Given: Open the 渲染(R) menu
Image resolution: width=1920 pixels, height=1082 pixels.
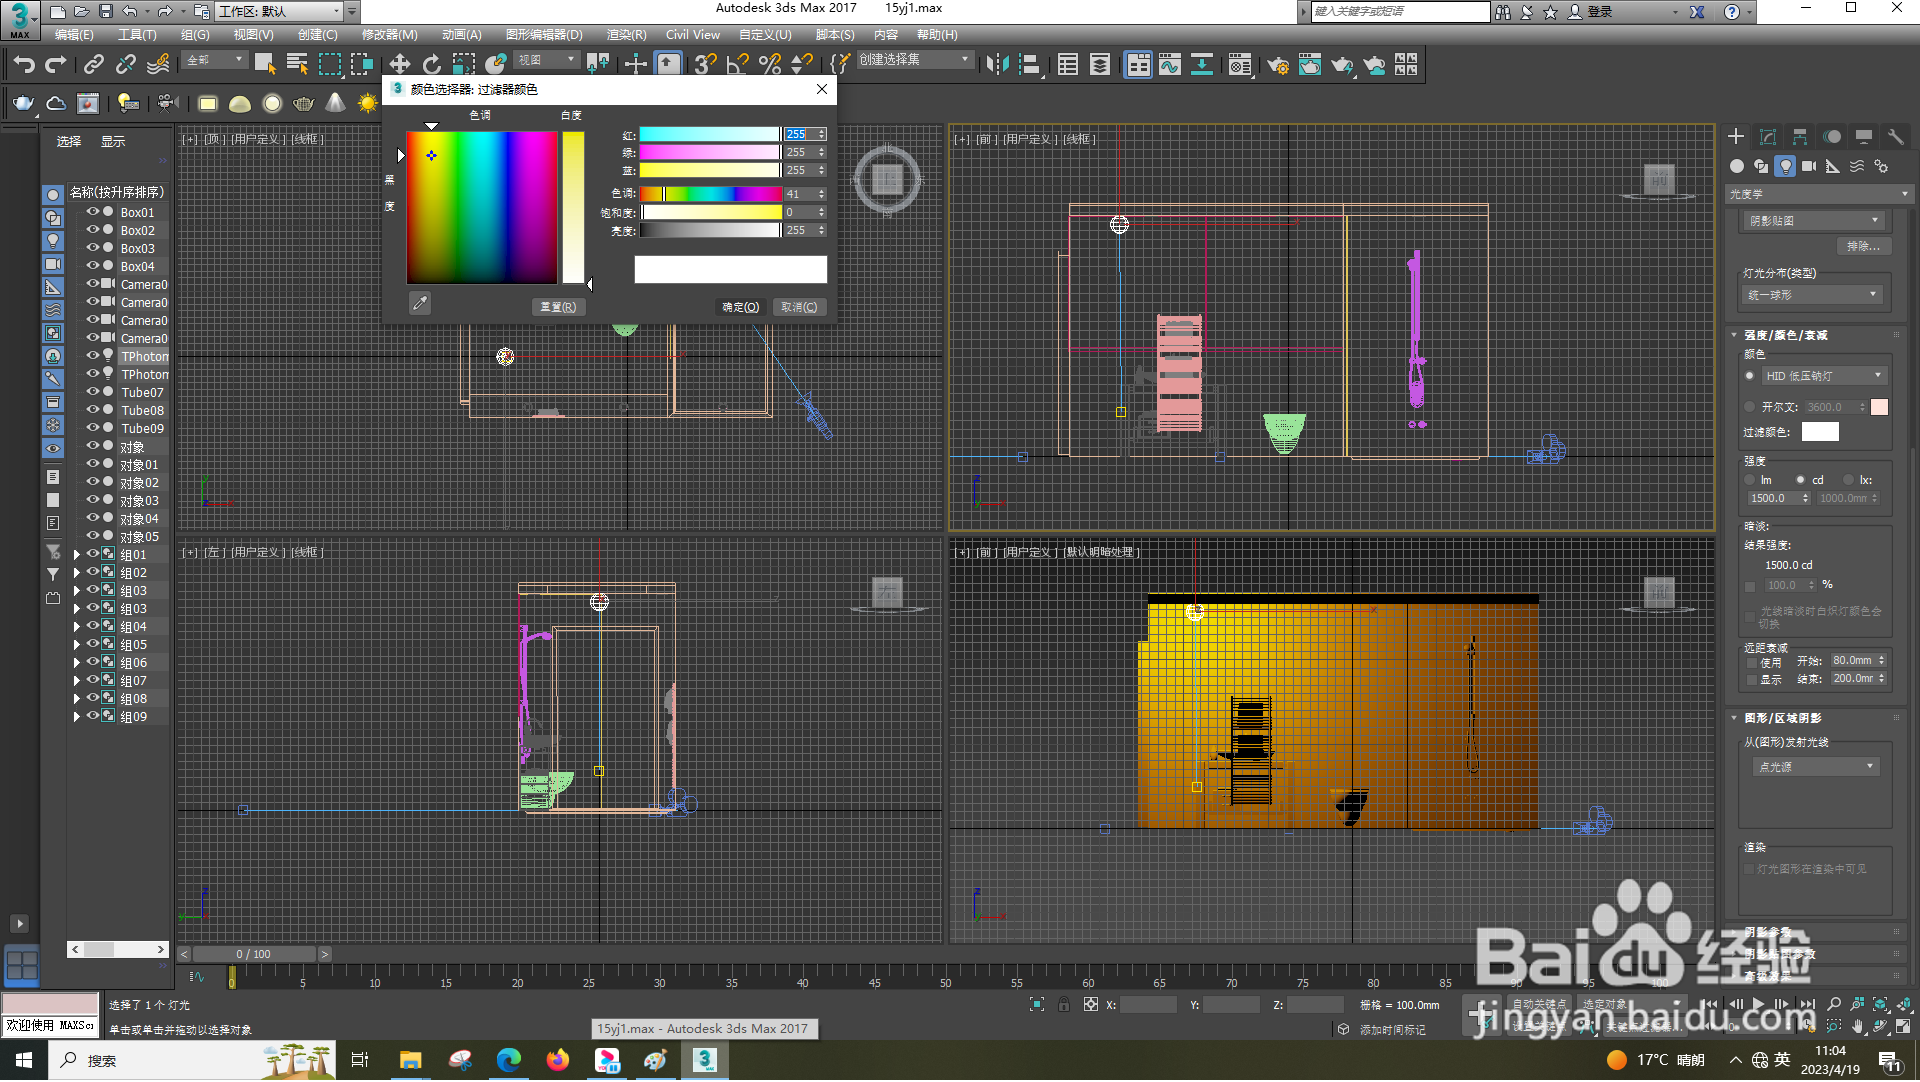Looking at the screenshot, I should tap(626, 35).
